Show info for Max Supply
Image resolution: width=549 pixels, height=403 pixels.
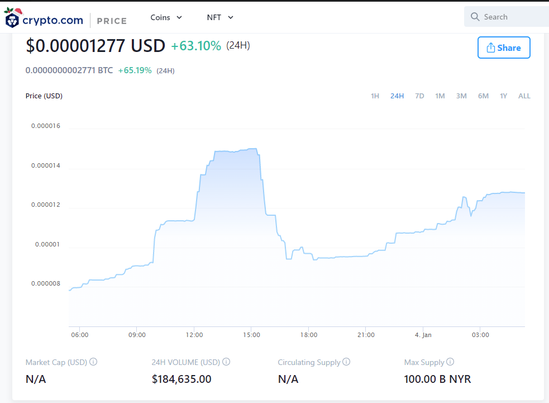[450, 362]
